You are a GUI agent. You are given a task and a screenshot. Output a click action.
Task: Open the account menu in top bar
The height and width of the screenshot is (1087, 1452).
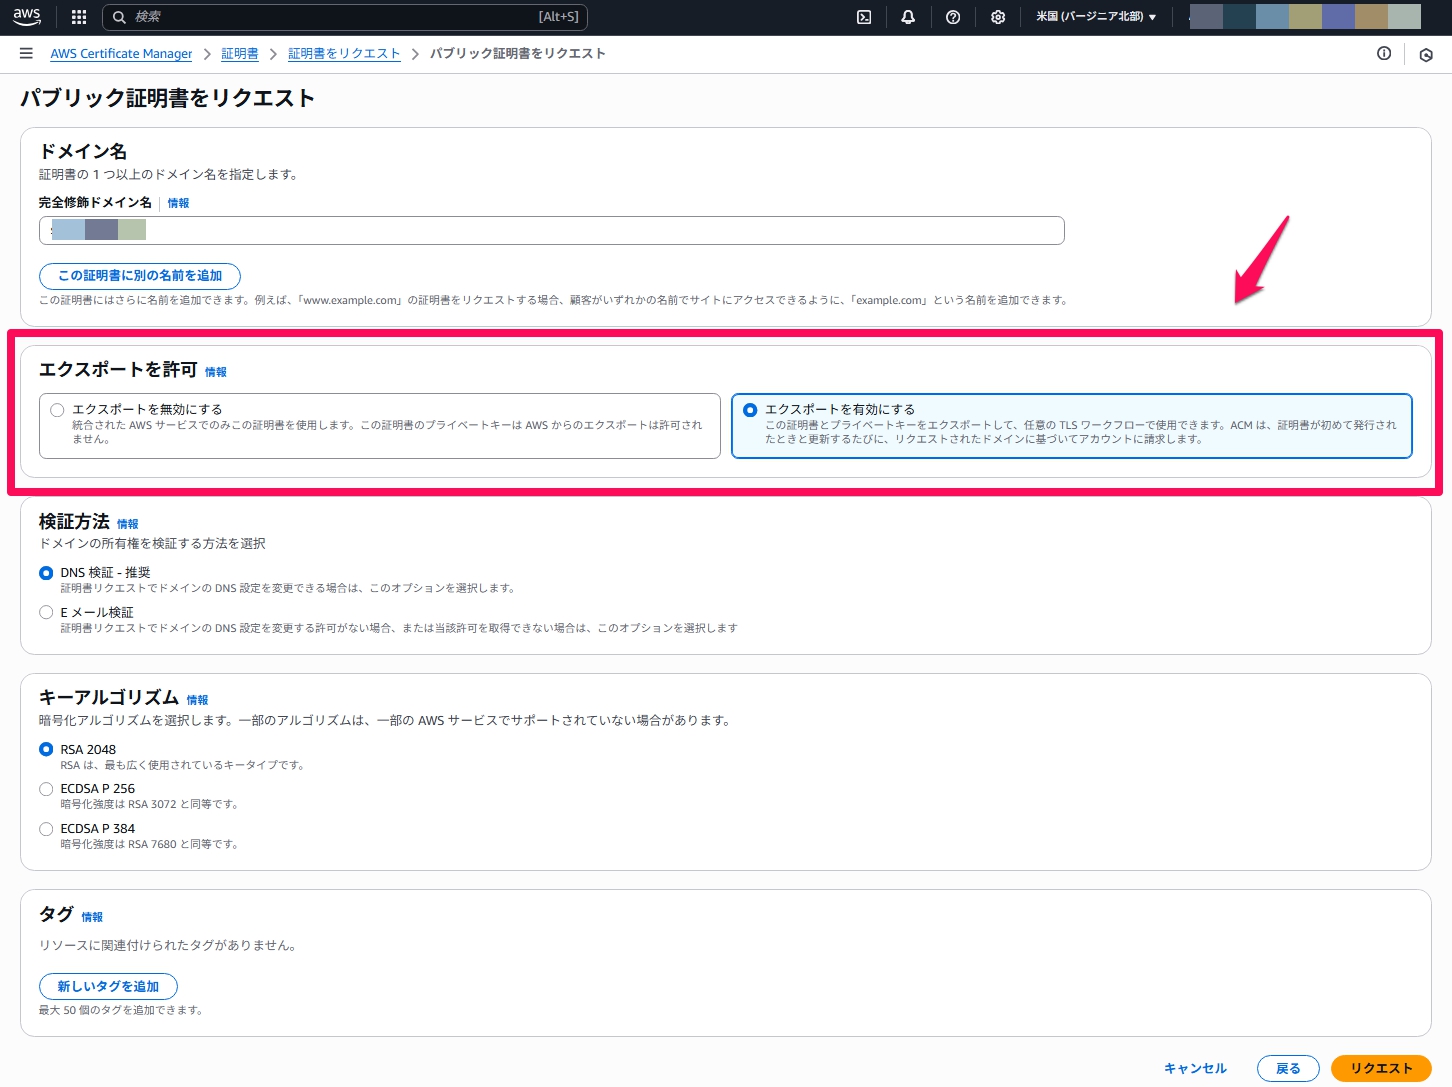click(x=1305, y=17)
